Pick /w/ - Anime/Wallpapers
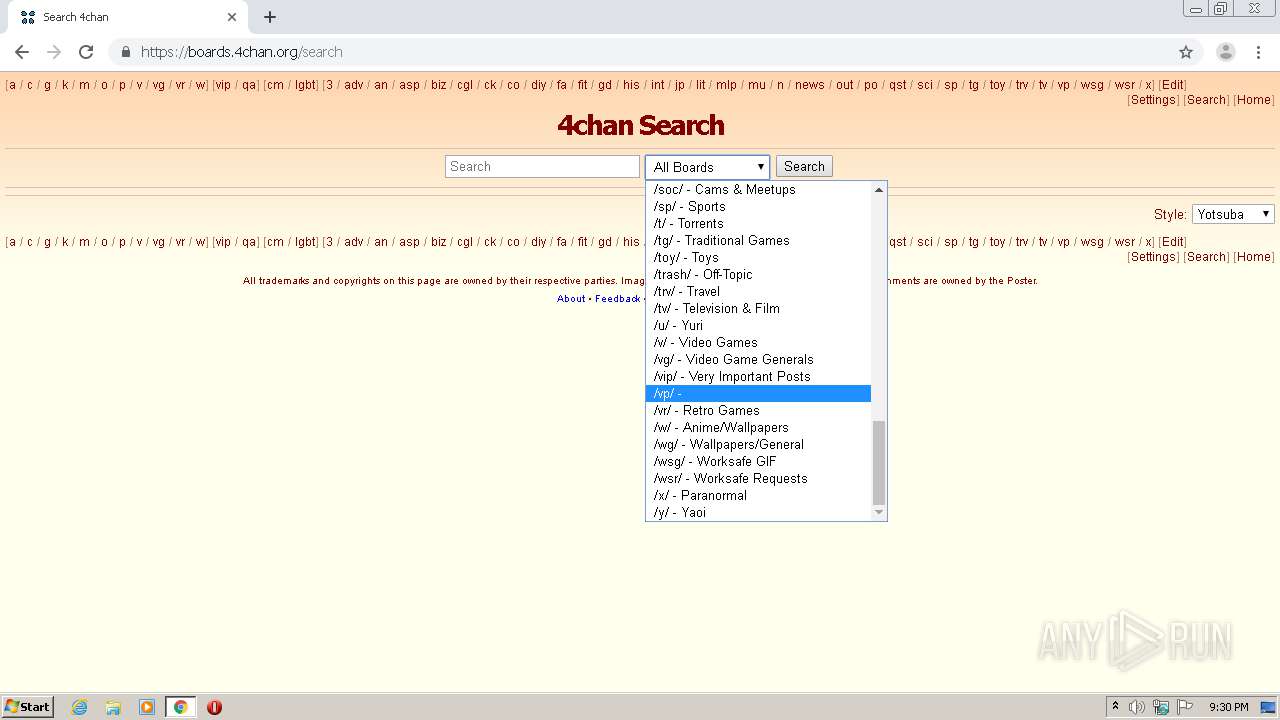This screenshot has height=720, width=1280. click(x=758, y=427)
